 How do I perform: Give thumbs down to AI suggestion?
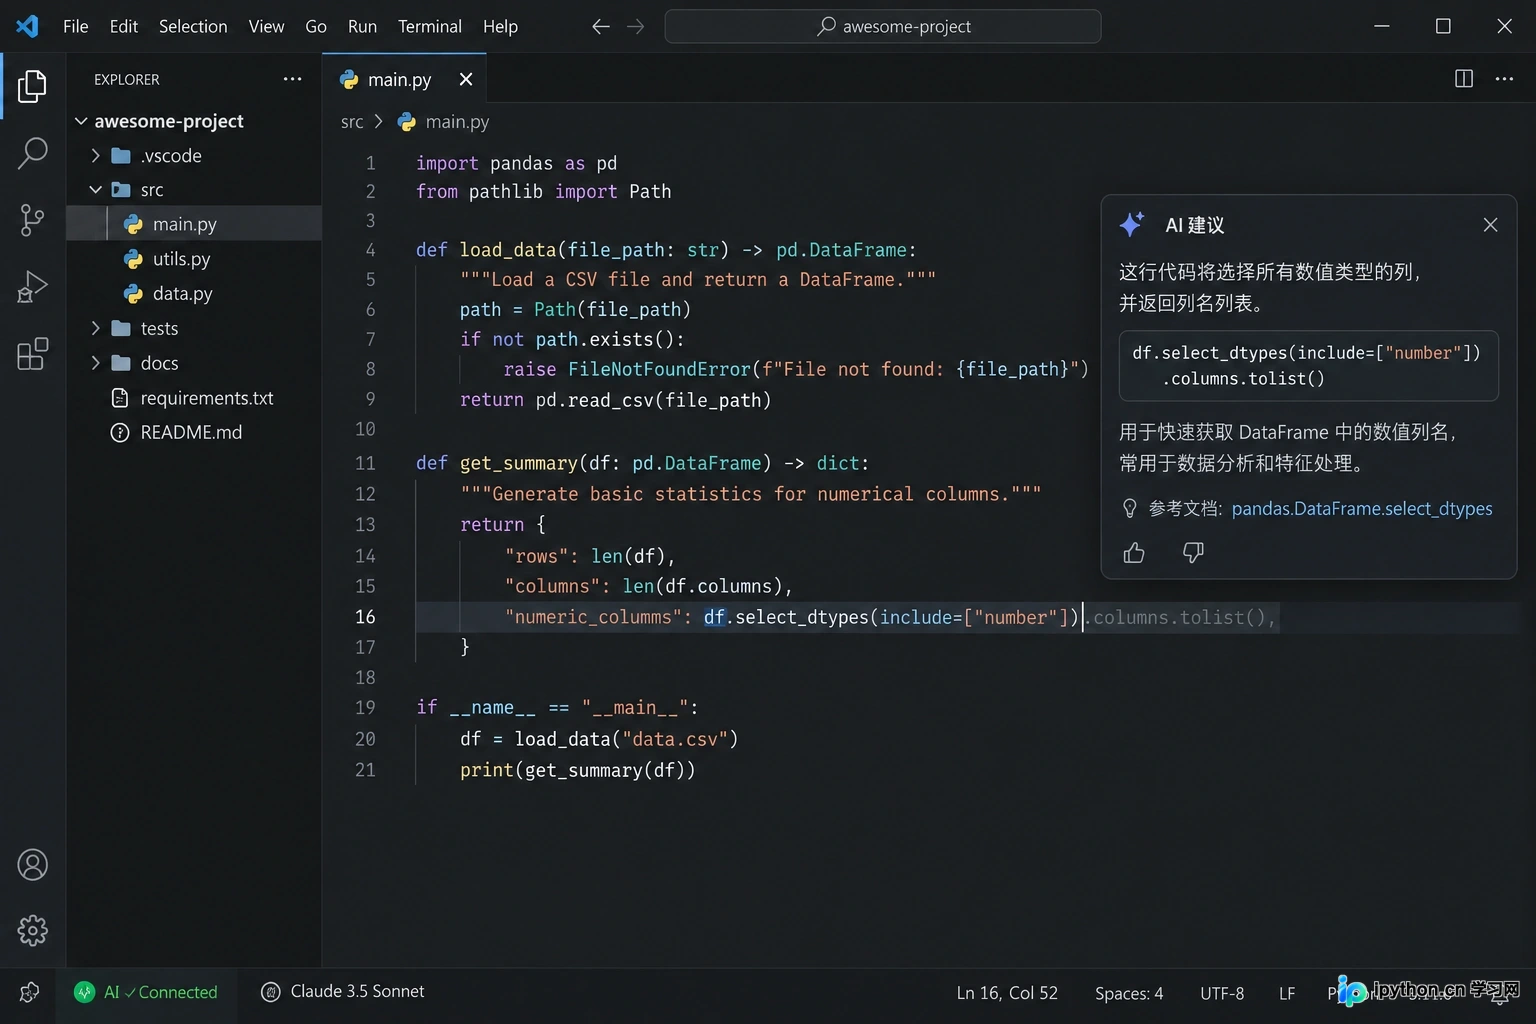point(1193,553)
